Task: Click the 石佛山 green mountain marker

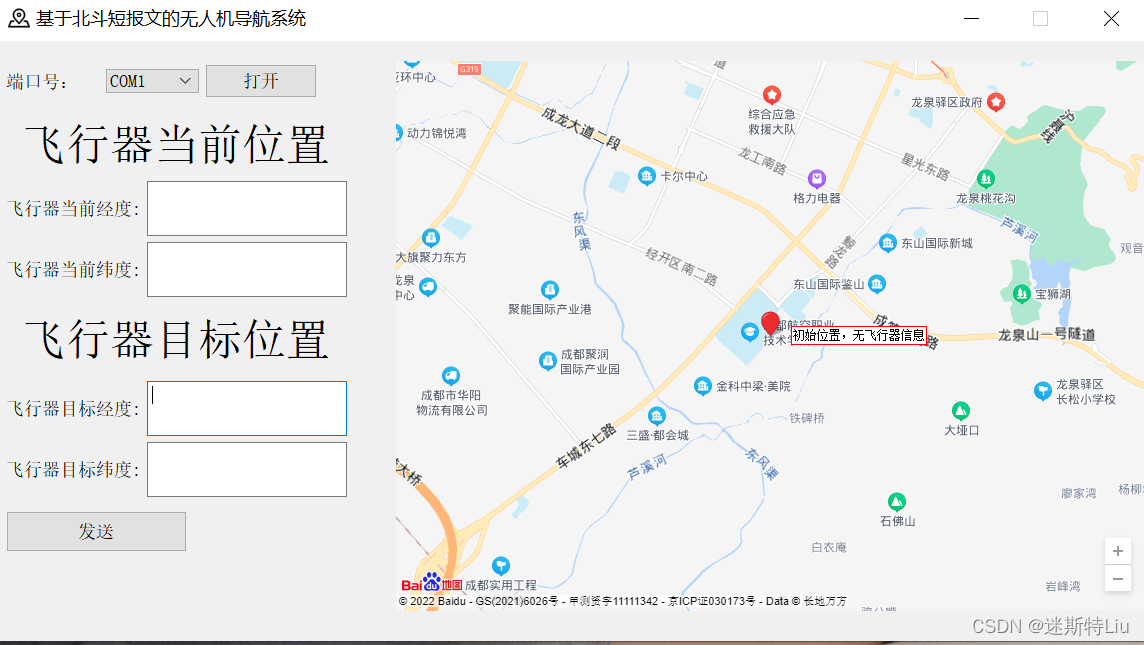Action: point(897,502)
